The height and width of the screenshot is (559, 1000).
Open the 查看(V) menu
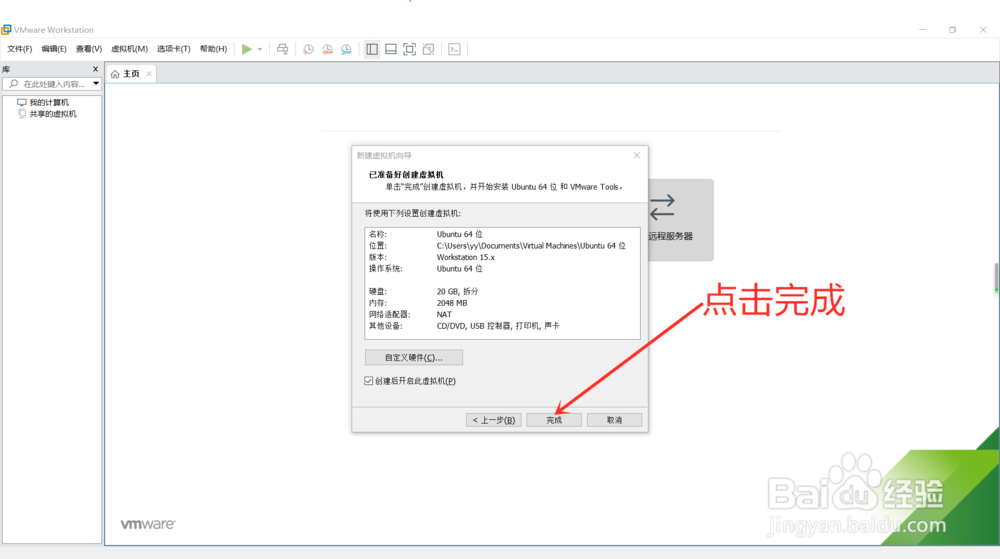pyautogui.click(x=89, y=49)
